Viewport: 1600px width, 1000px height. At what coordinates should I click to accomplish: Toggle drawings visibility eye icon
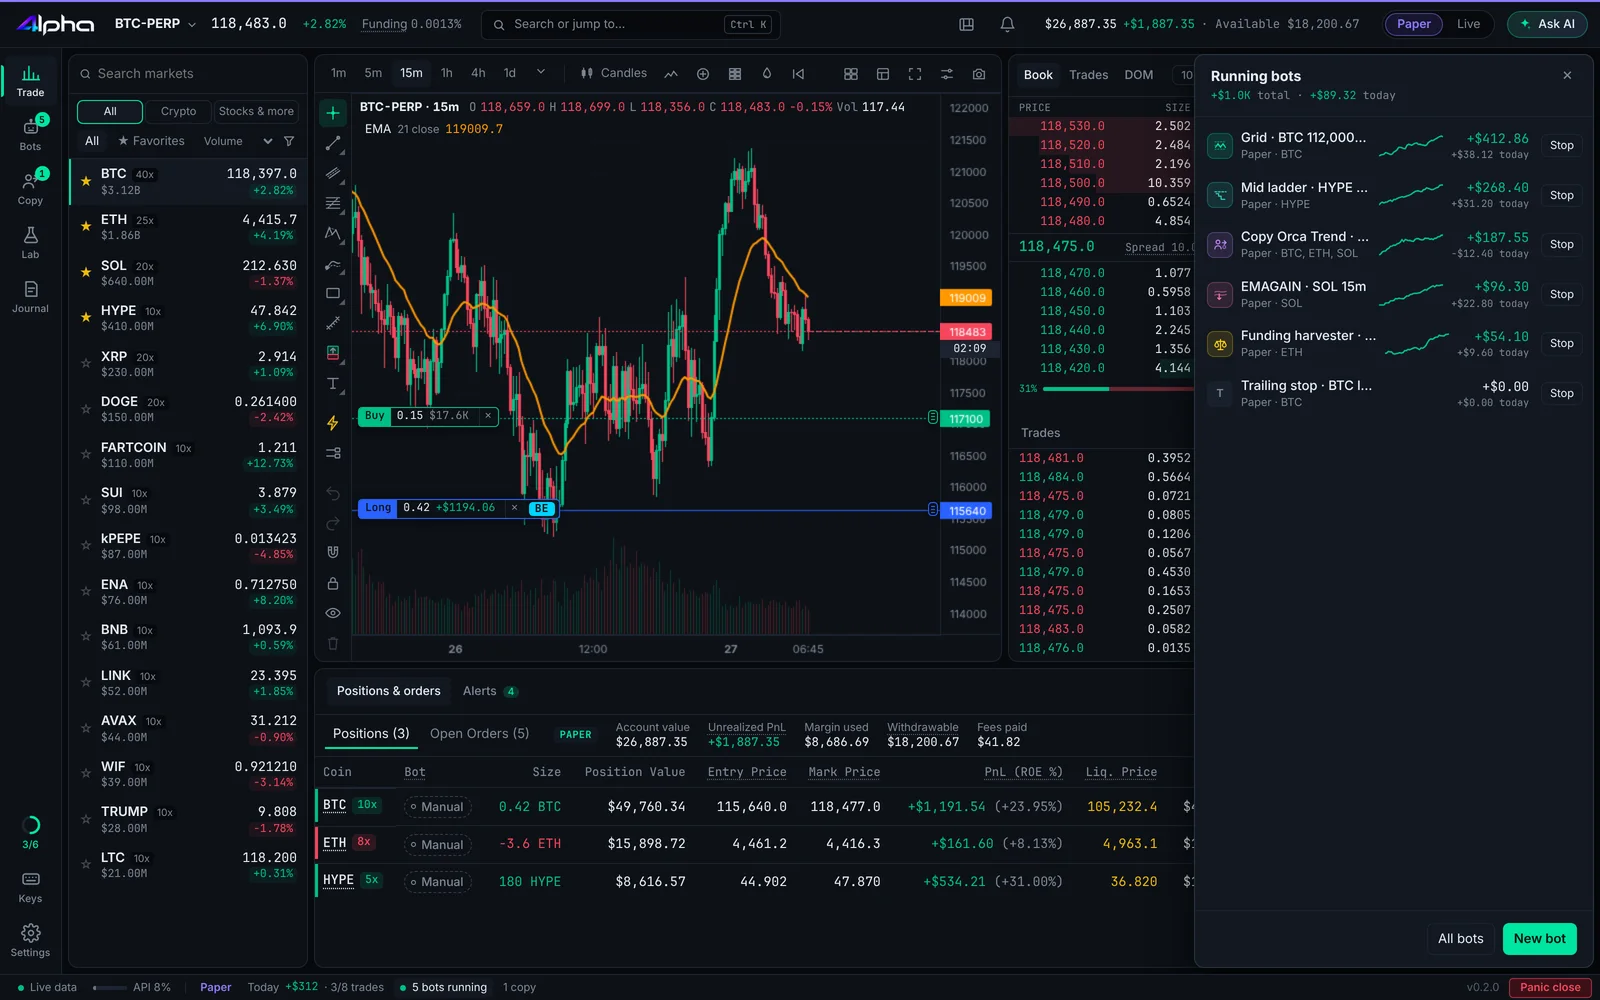click(x=333, y=613)
